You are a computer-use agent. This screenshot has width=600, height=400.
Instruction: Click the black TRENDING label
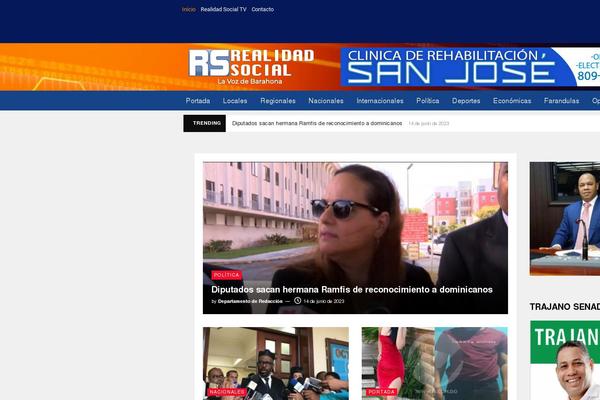pos(204,123)
